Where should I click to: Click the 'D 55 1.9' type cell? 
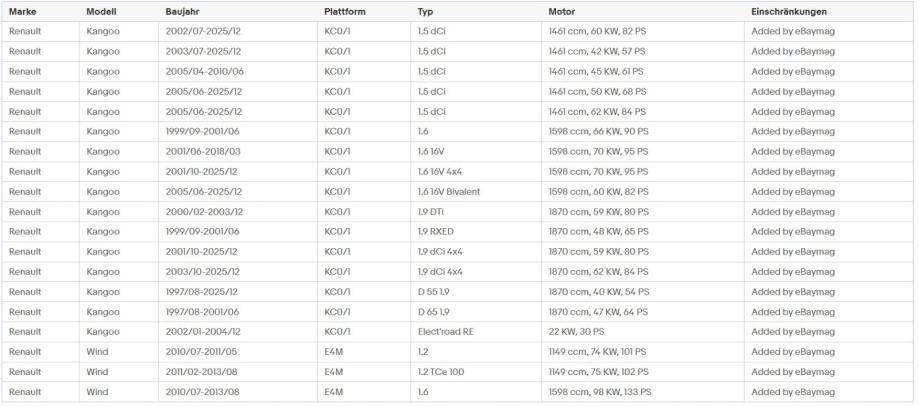[x=435, y=291]
